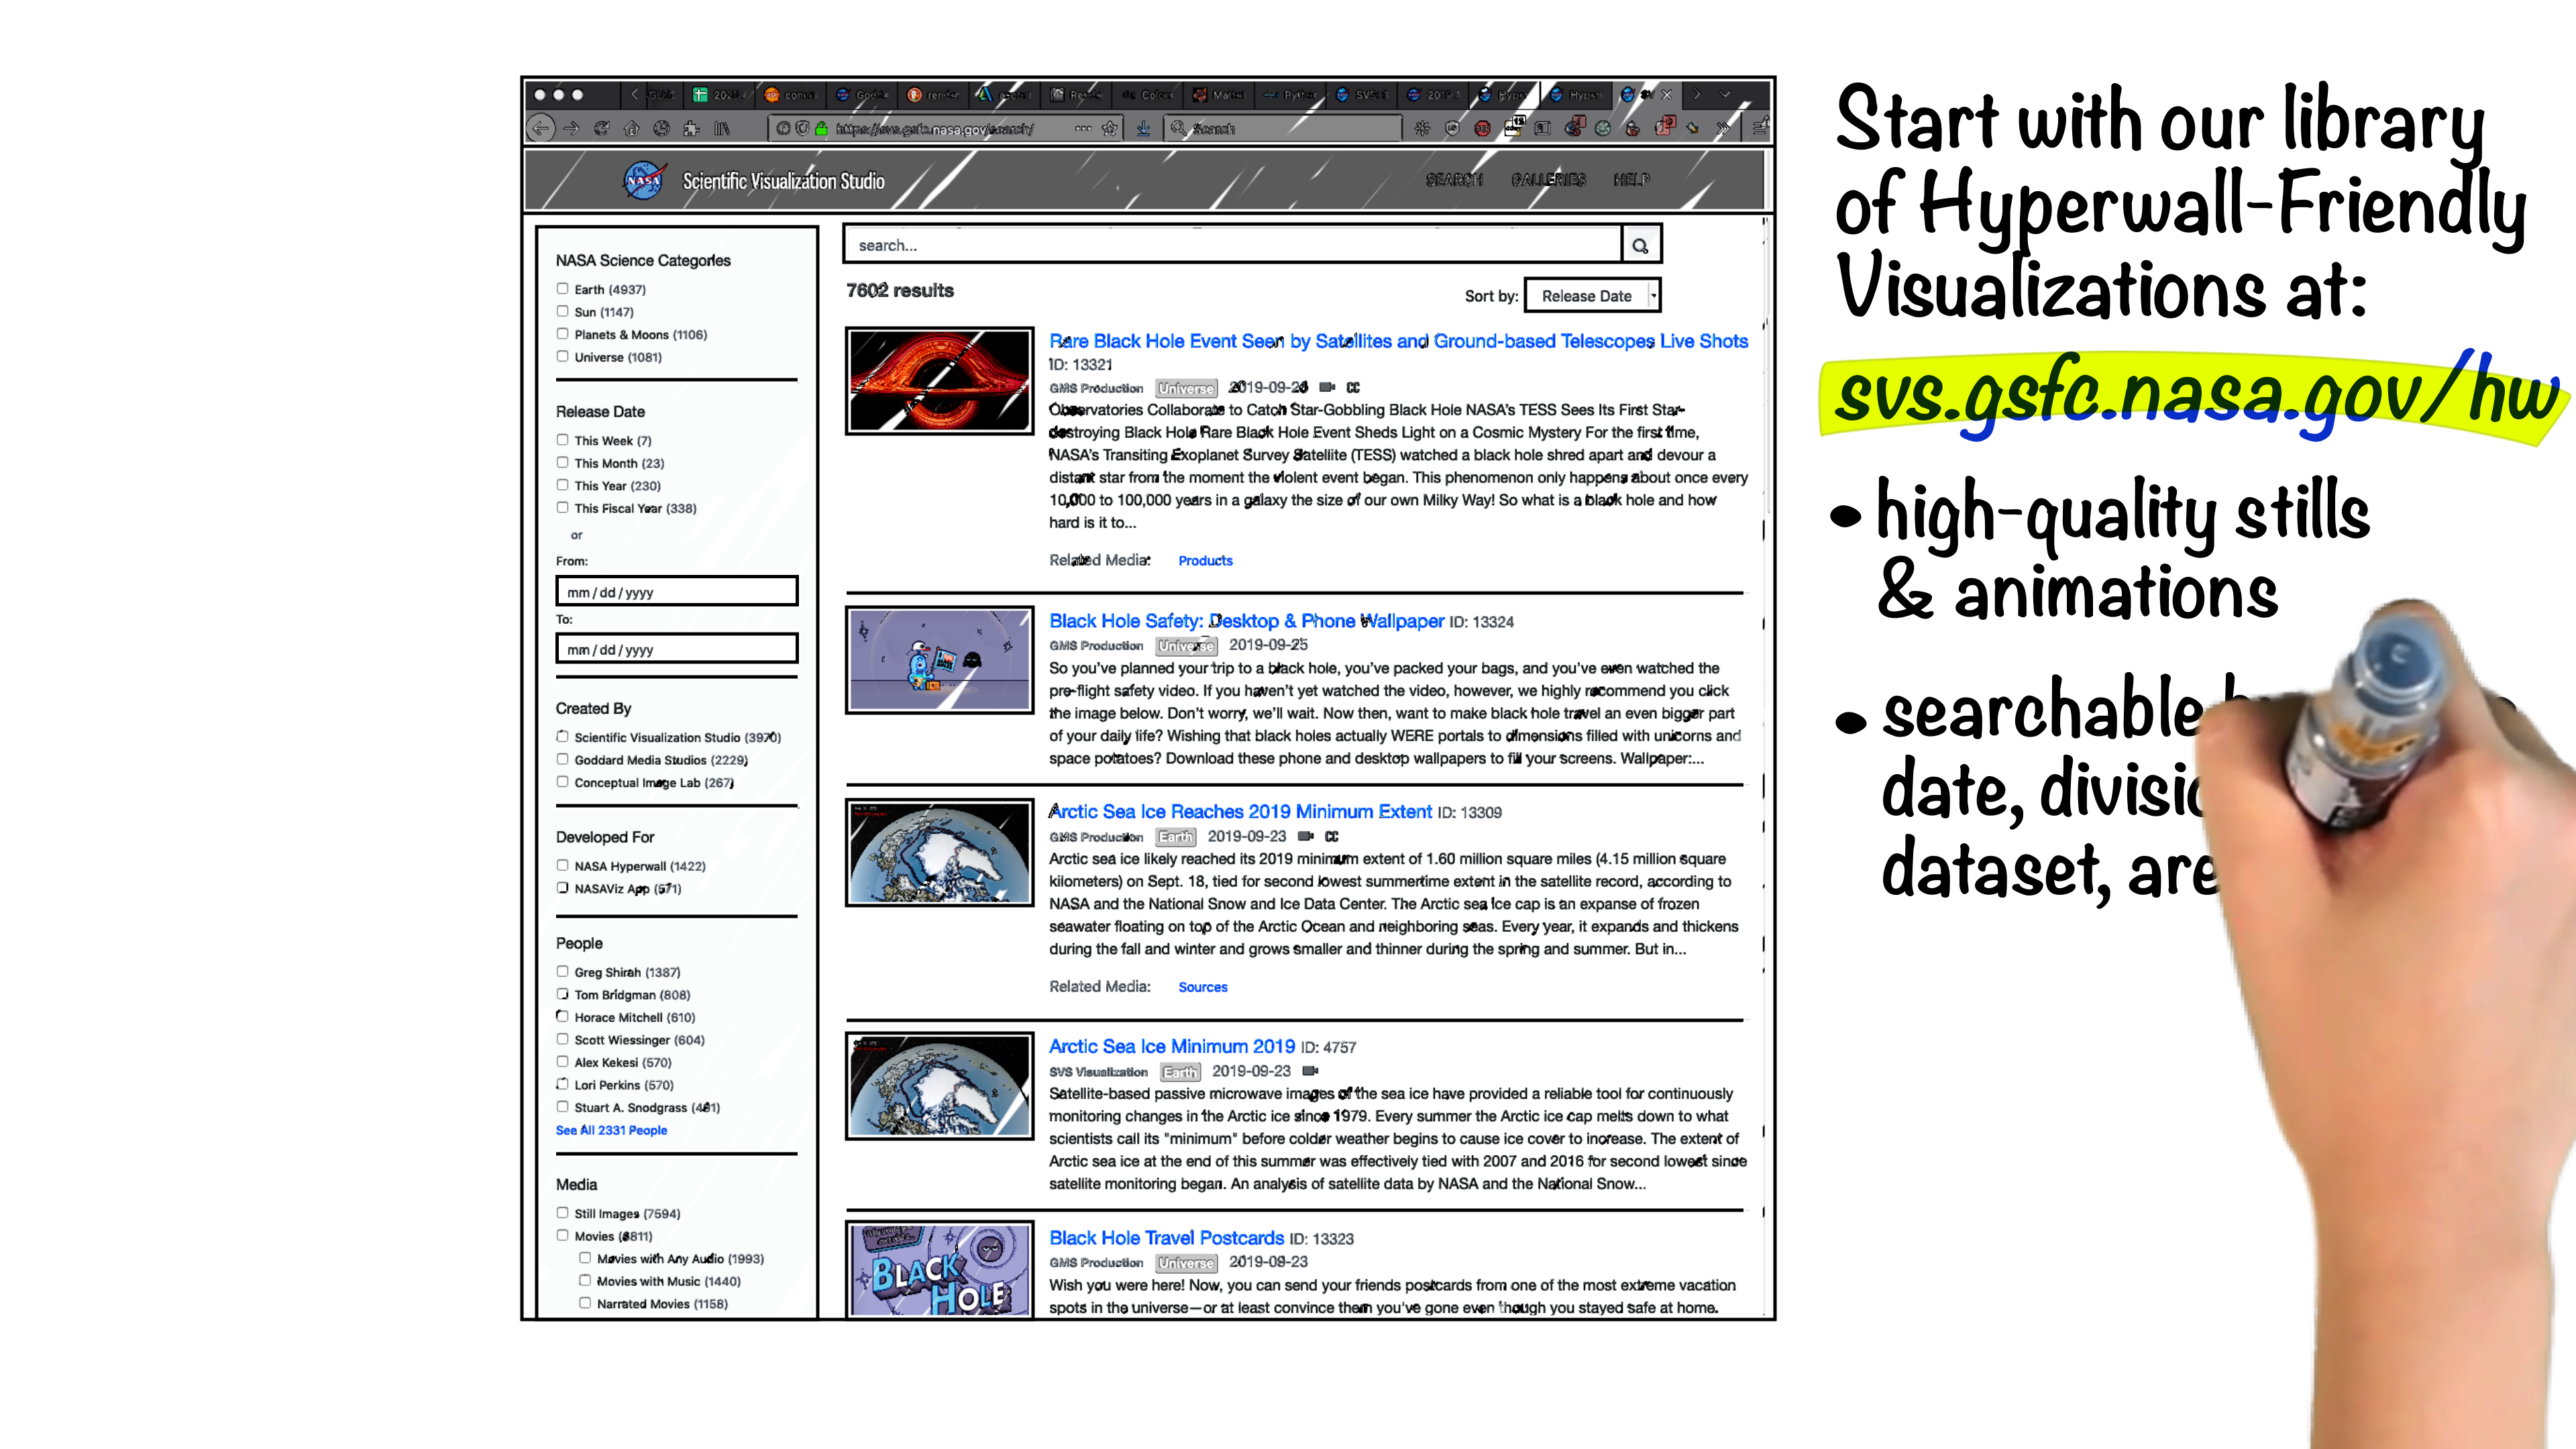
Task: Switch to the 'Python' browser tab
Action: coord(1290,95)
